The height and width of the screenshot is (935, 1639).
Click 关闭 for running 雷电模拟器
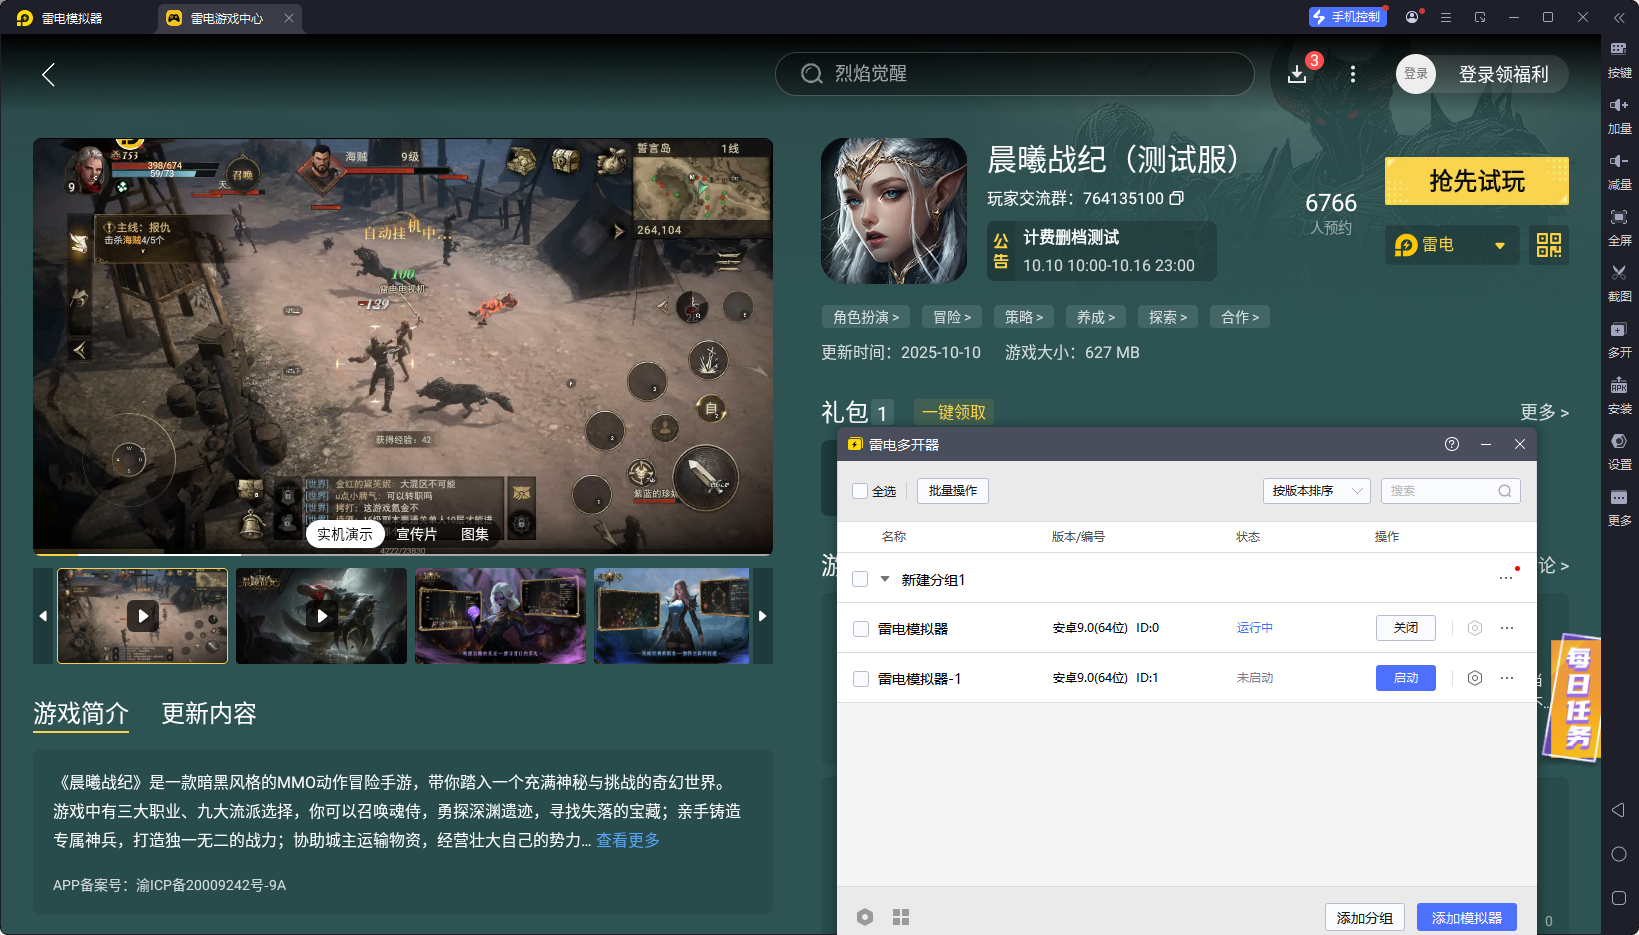click(1406, 628)
